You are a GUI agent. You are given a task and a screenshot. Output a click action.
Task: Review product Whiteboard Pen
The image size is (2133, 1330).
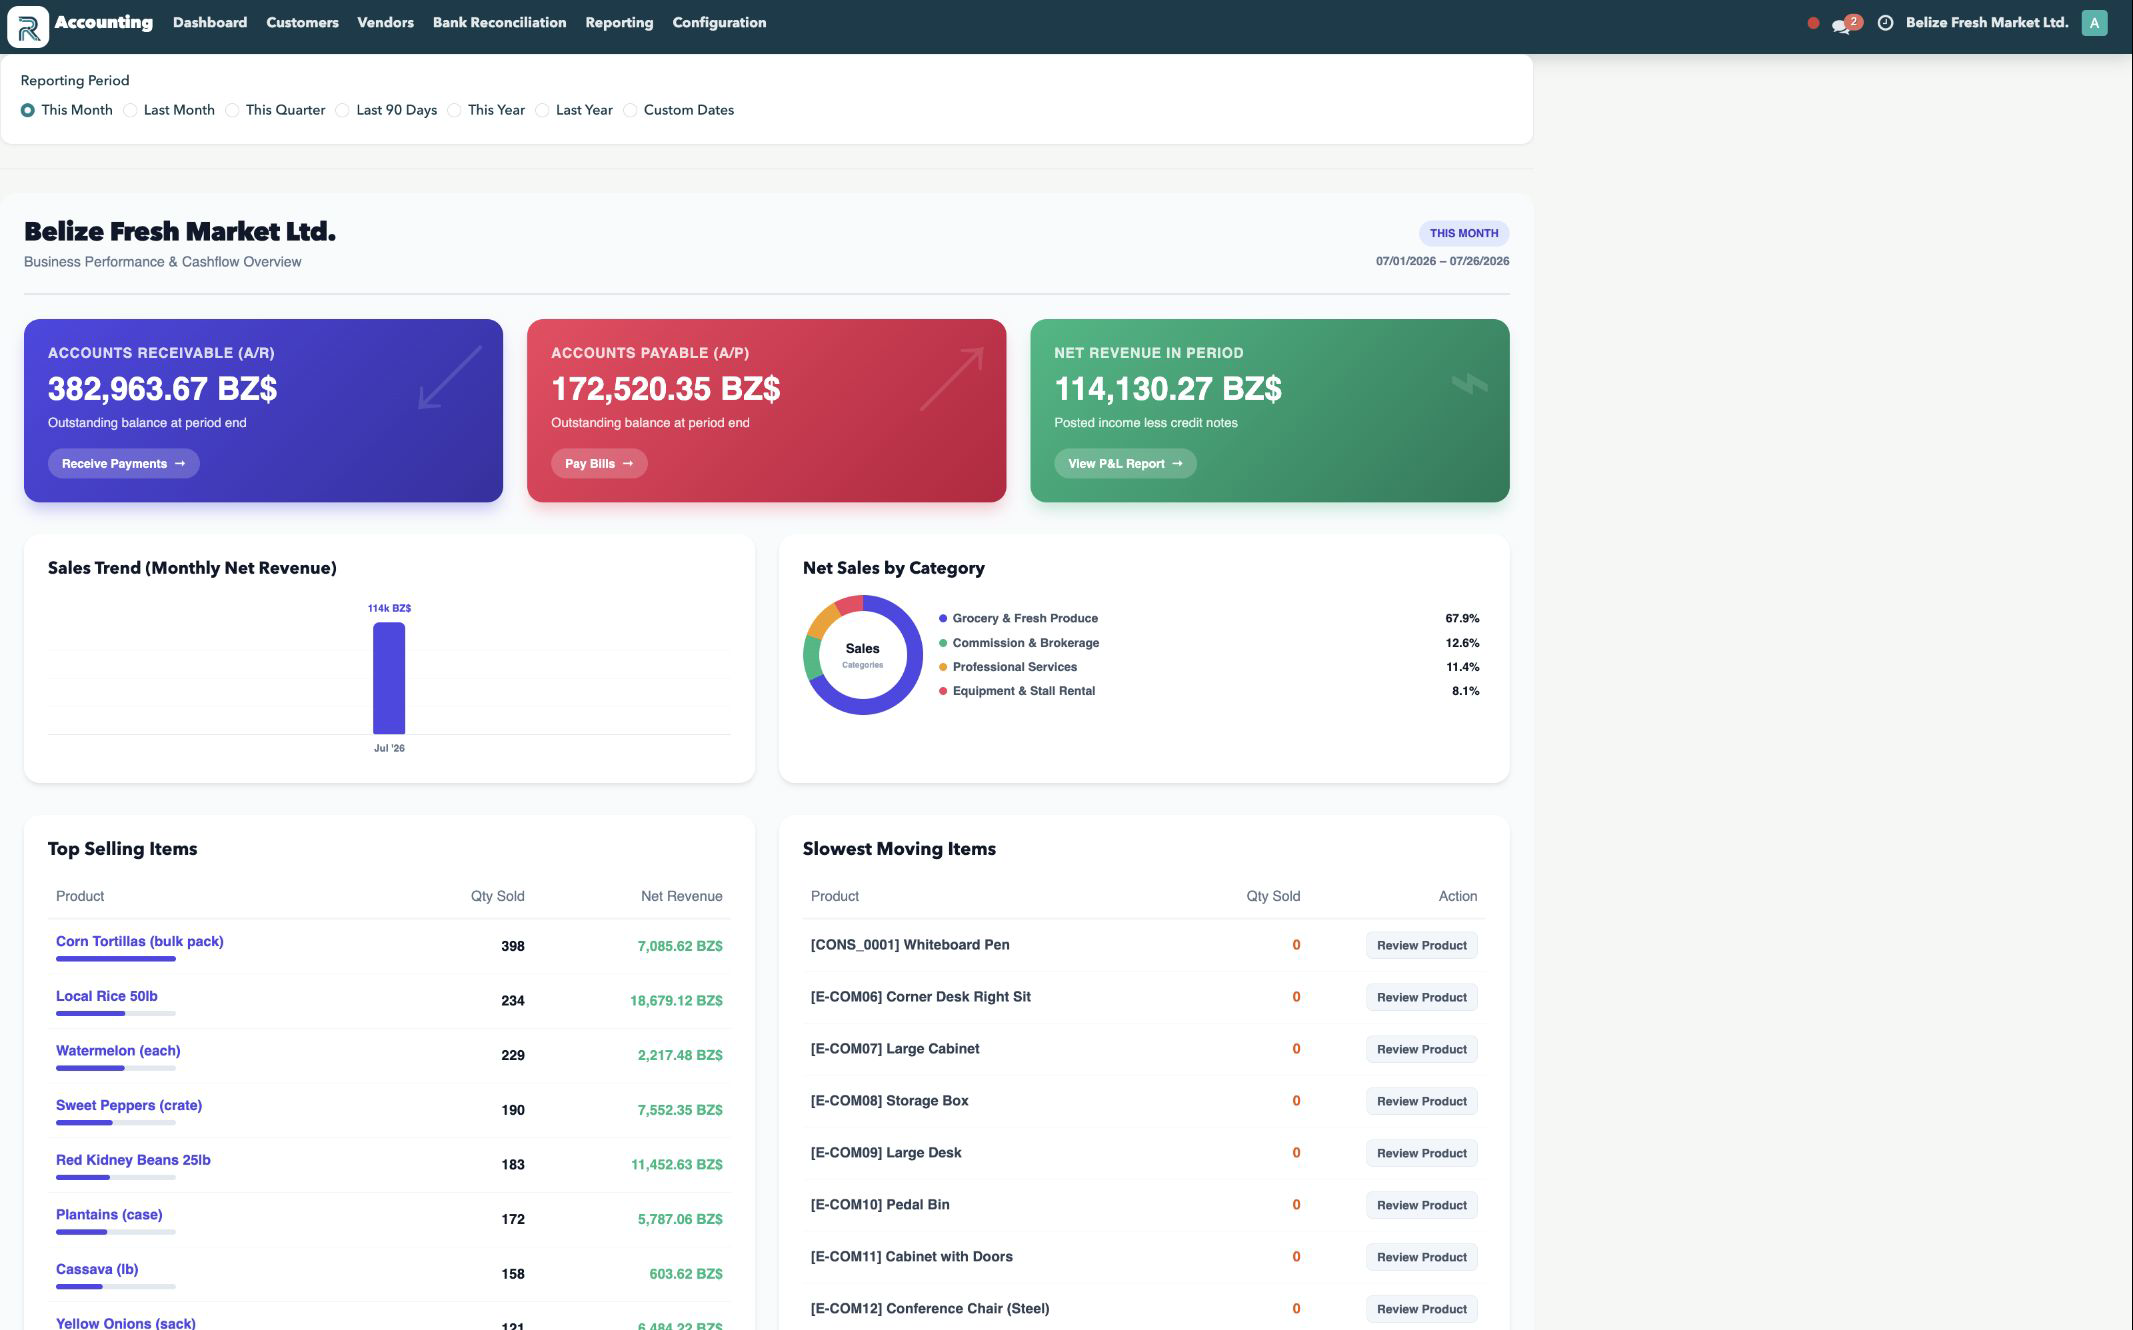(1421, 945)
